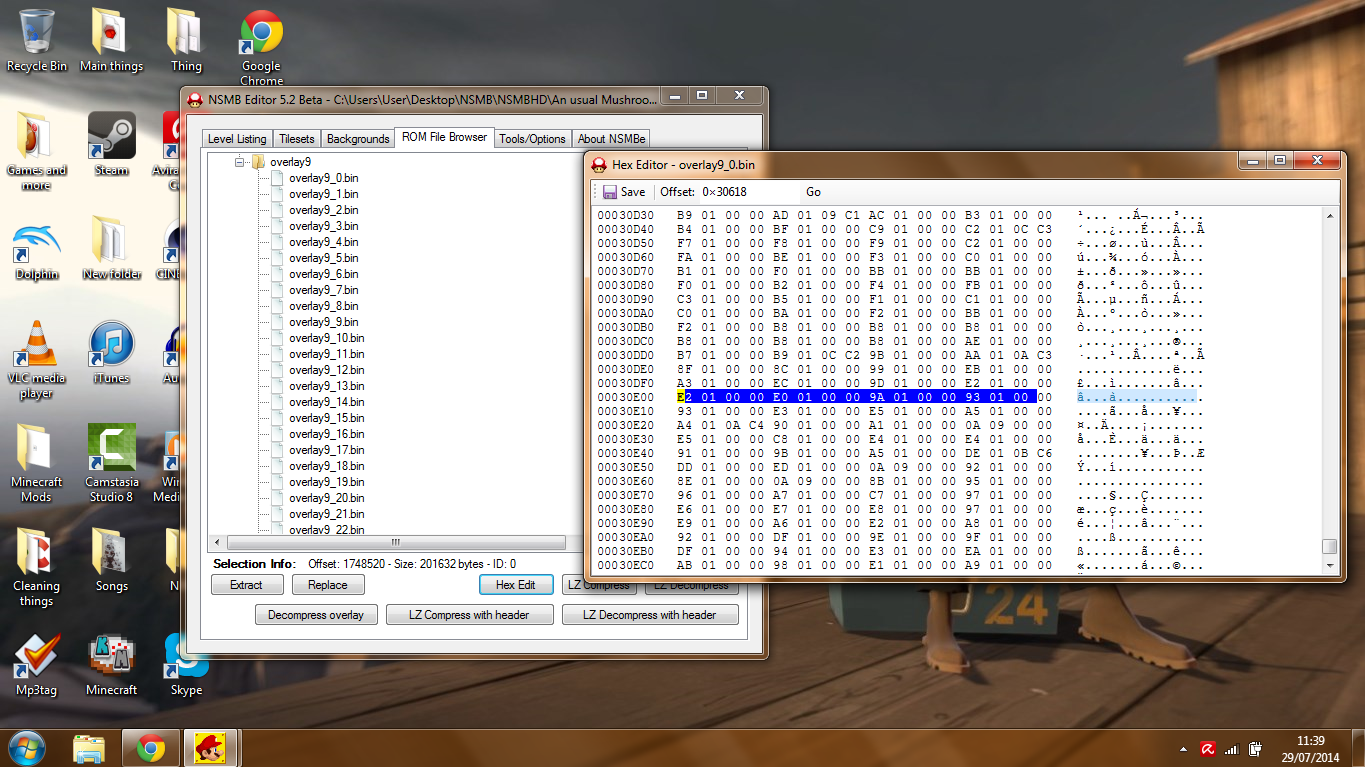This screenshot has width=1365, height=767.
Task: Click the Replace button
Action: [x=328, y=585]
